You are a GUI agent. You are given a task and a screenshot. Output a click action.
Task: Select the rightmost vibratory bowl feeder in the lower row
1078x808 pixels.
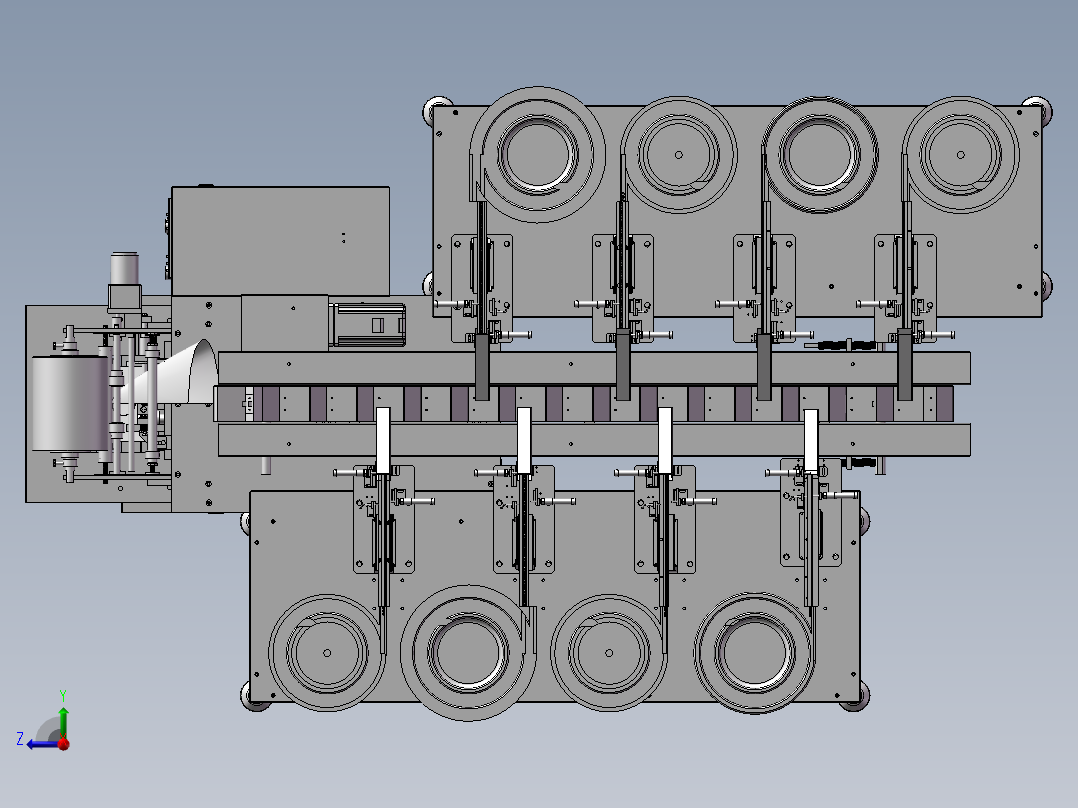point(754,653)
